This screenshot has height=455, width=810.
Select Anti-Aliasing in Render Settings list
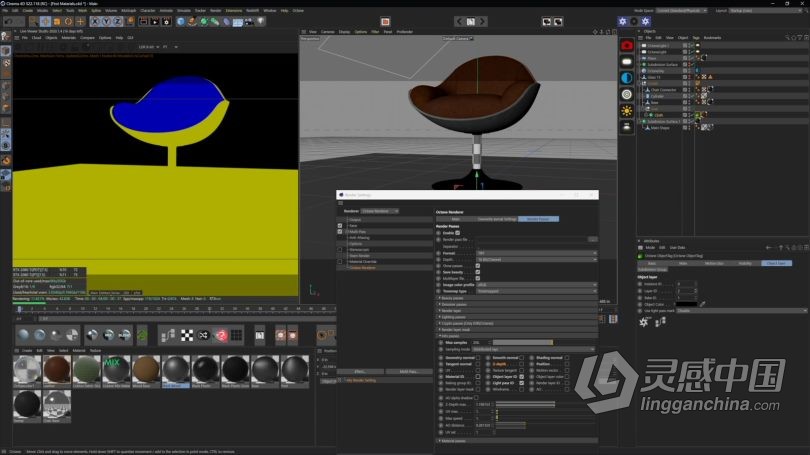coord(359,238)
